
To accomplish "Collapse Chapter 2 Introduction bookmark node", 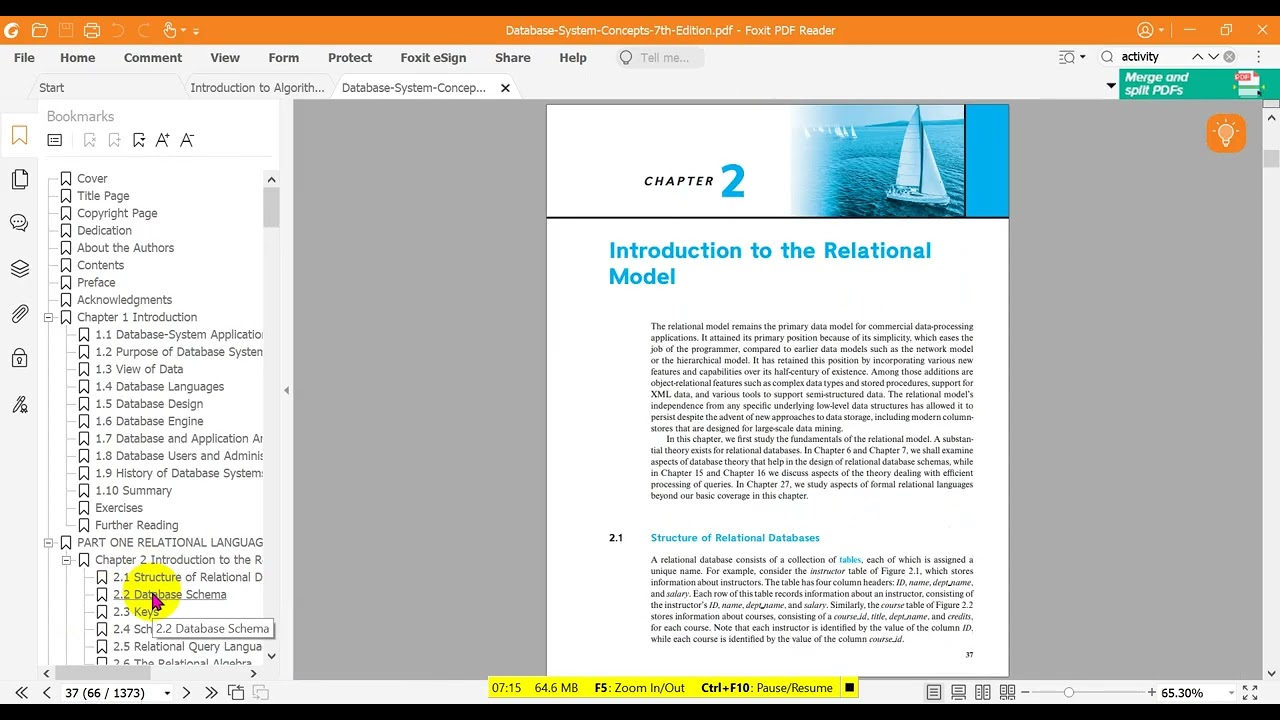I will (x=66, y=560).
